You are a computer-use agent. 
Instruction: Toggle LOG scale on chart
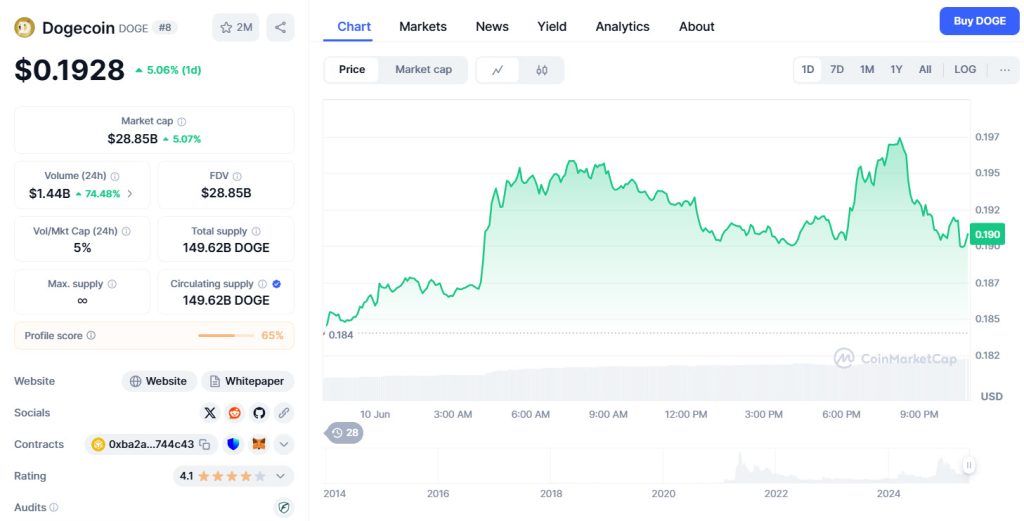(965, 69)
